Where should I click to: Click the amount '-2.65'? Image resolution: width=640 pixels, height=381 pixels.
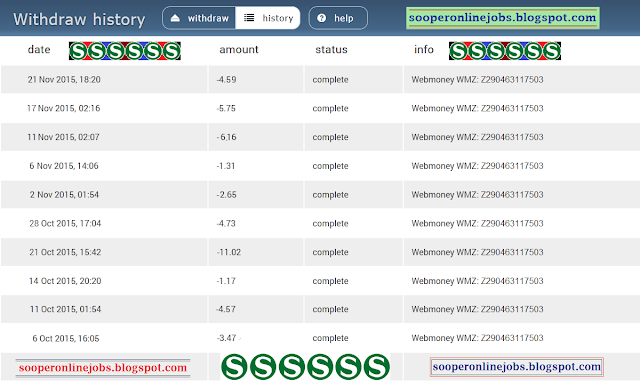click(227, 195)
